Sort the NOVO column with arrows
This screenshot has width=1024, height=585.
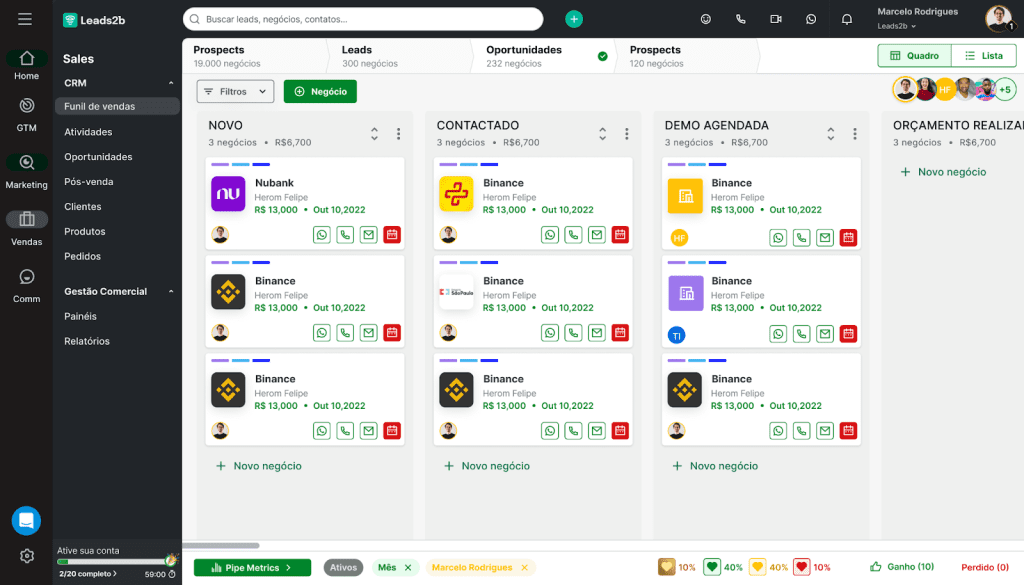374,134
